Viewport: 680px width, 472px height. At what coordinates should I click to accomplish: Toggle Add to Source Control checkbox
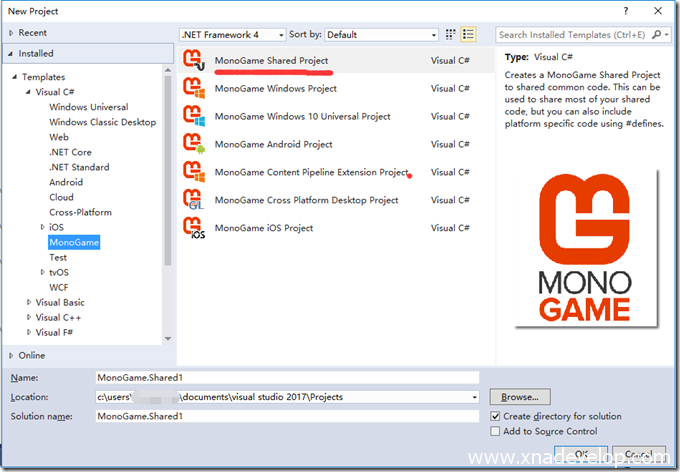click(496, 431)
